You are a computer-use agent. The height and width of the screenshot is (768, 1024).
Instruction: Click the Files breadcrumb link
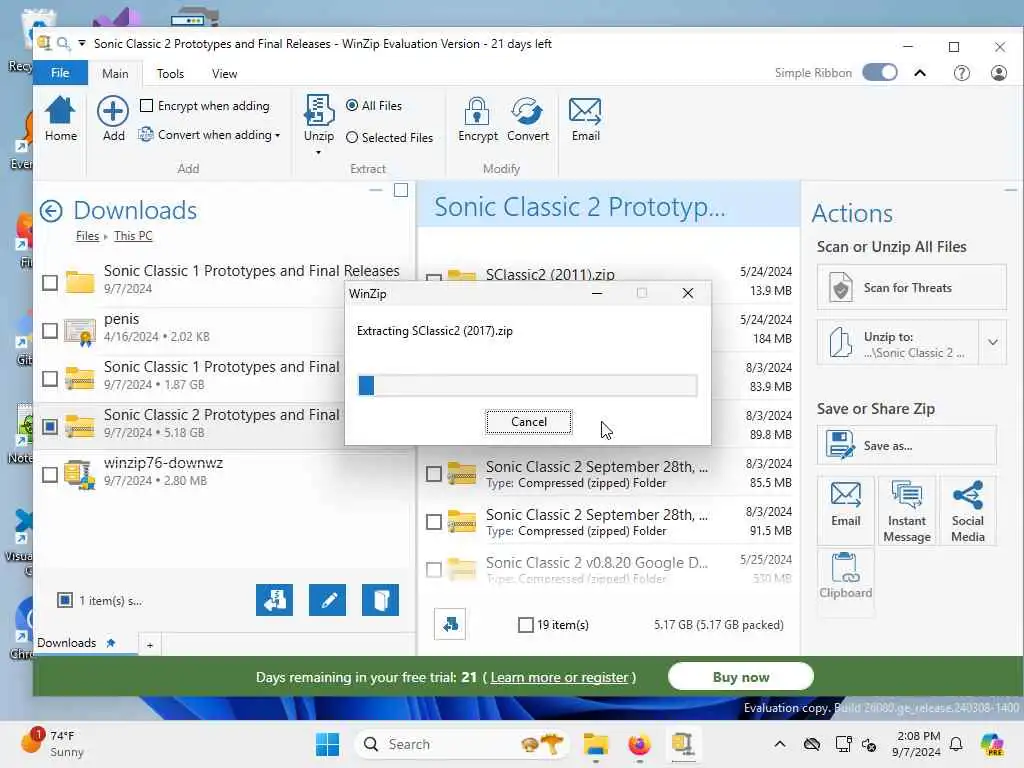pyautogui.click(x=88, y=236)
